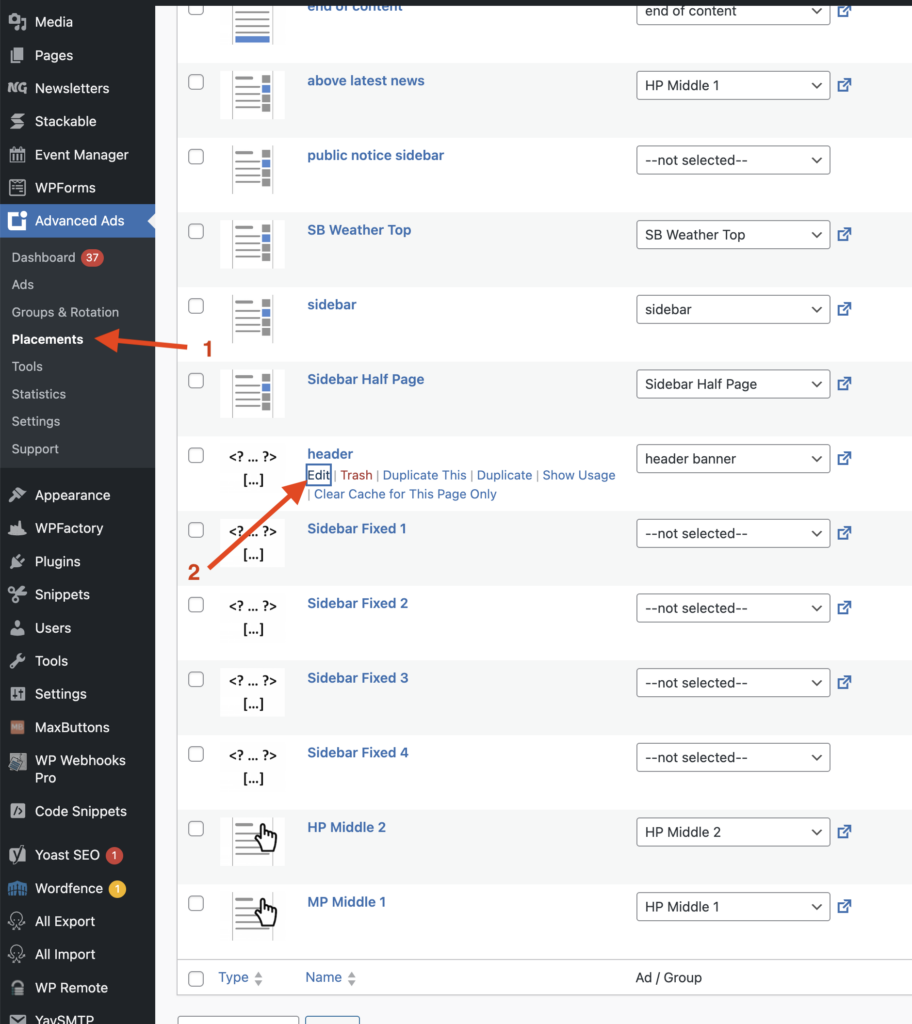Viewport: 912px width, 1024px height.
Task: Click Show Usage link for header placement
Action: tap(578, 475)
